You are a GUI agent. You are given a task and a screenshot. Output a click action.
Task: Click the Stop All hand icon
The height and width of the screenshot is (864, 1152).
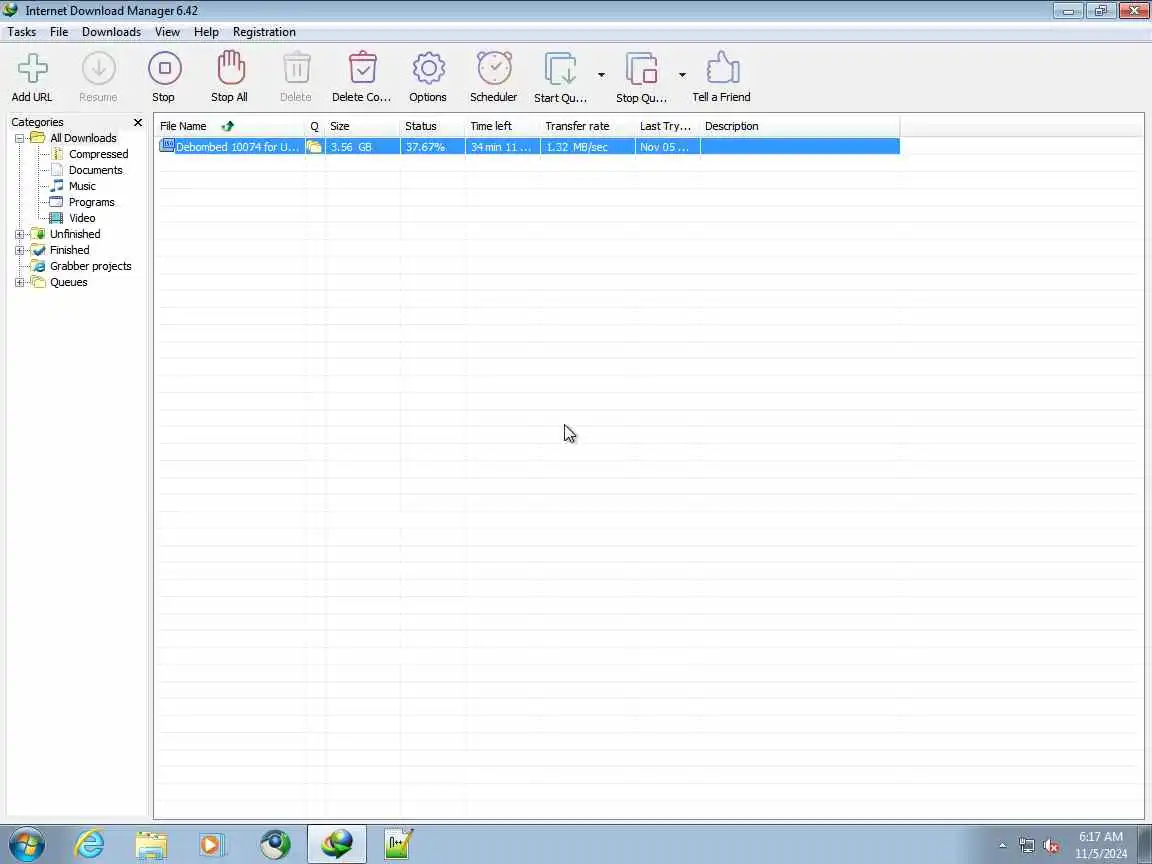click(x=230, y=68)
